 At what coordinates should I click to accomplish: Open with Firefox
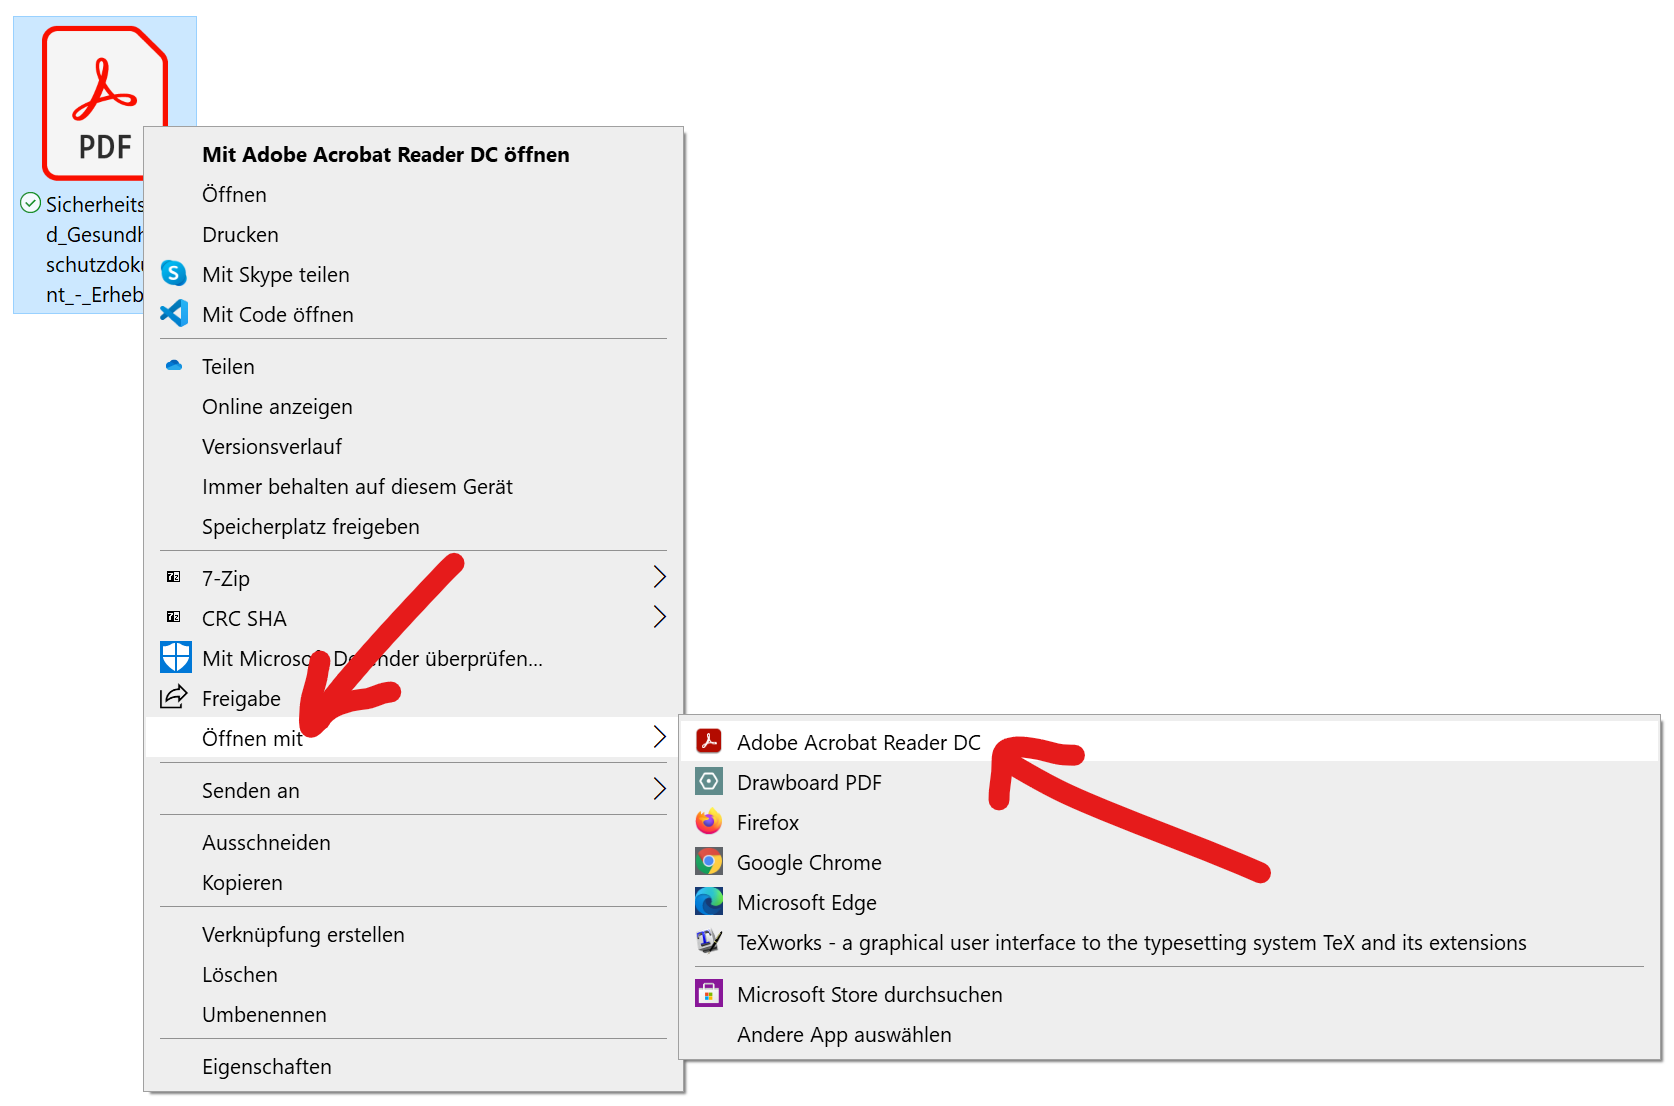click(x=1169, y=822)
